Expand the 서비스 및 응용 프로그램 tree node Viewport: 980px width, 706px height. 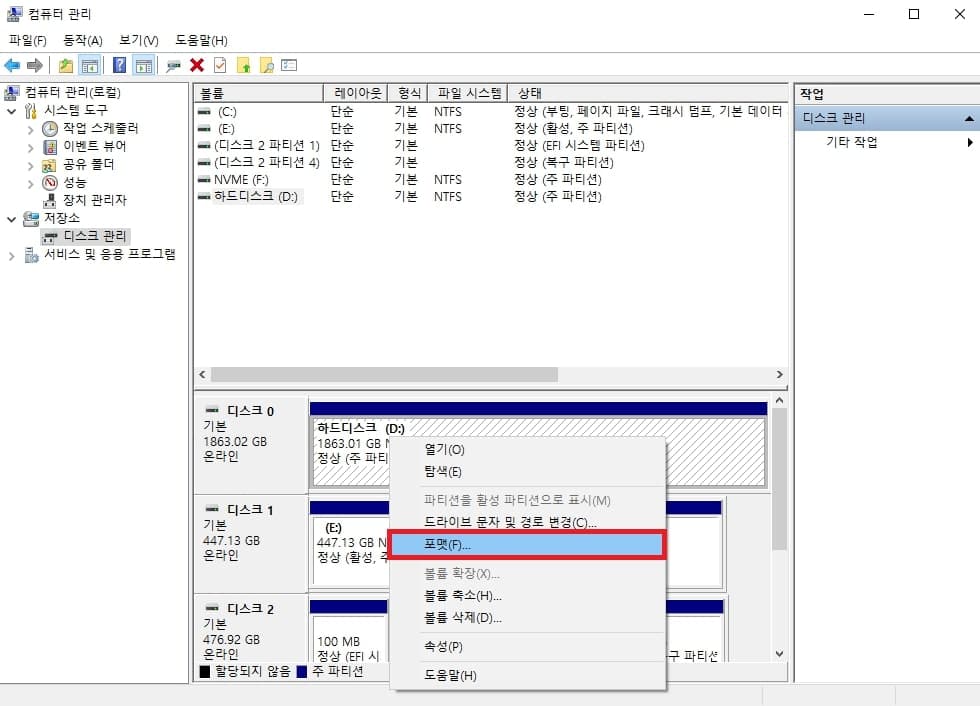click(x=10, y=253)
